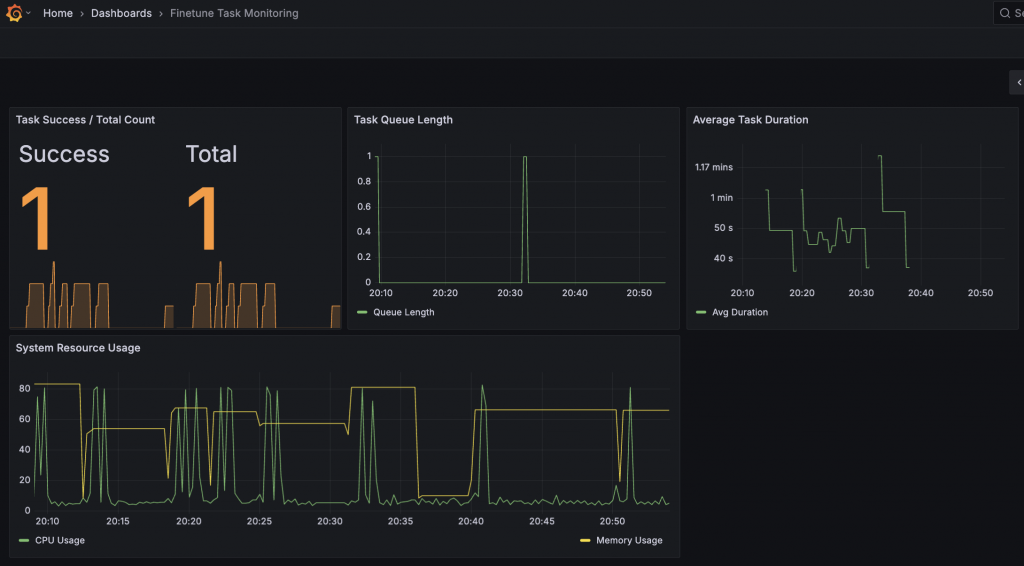
Task: Click the Total stat value 1
Action: [x=202, y=218]
